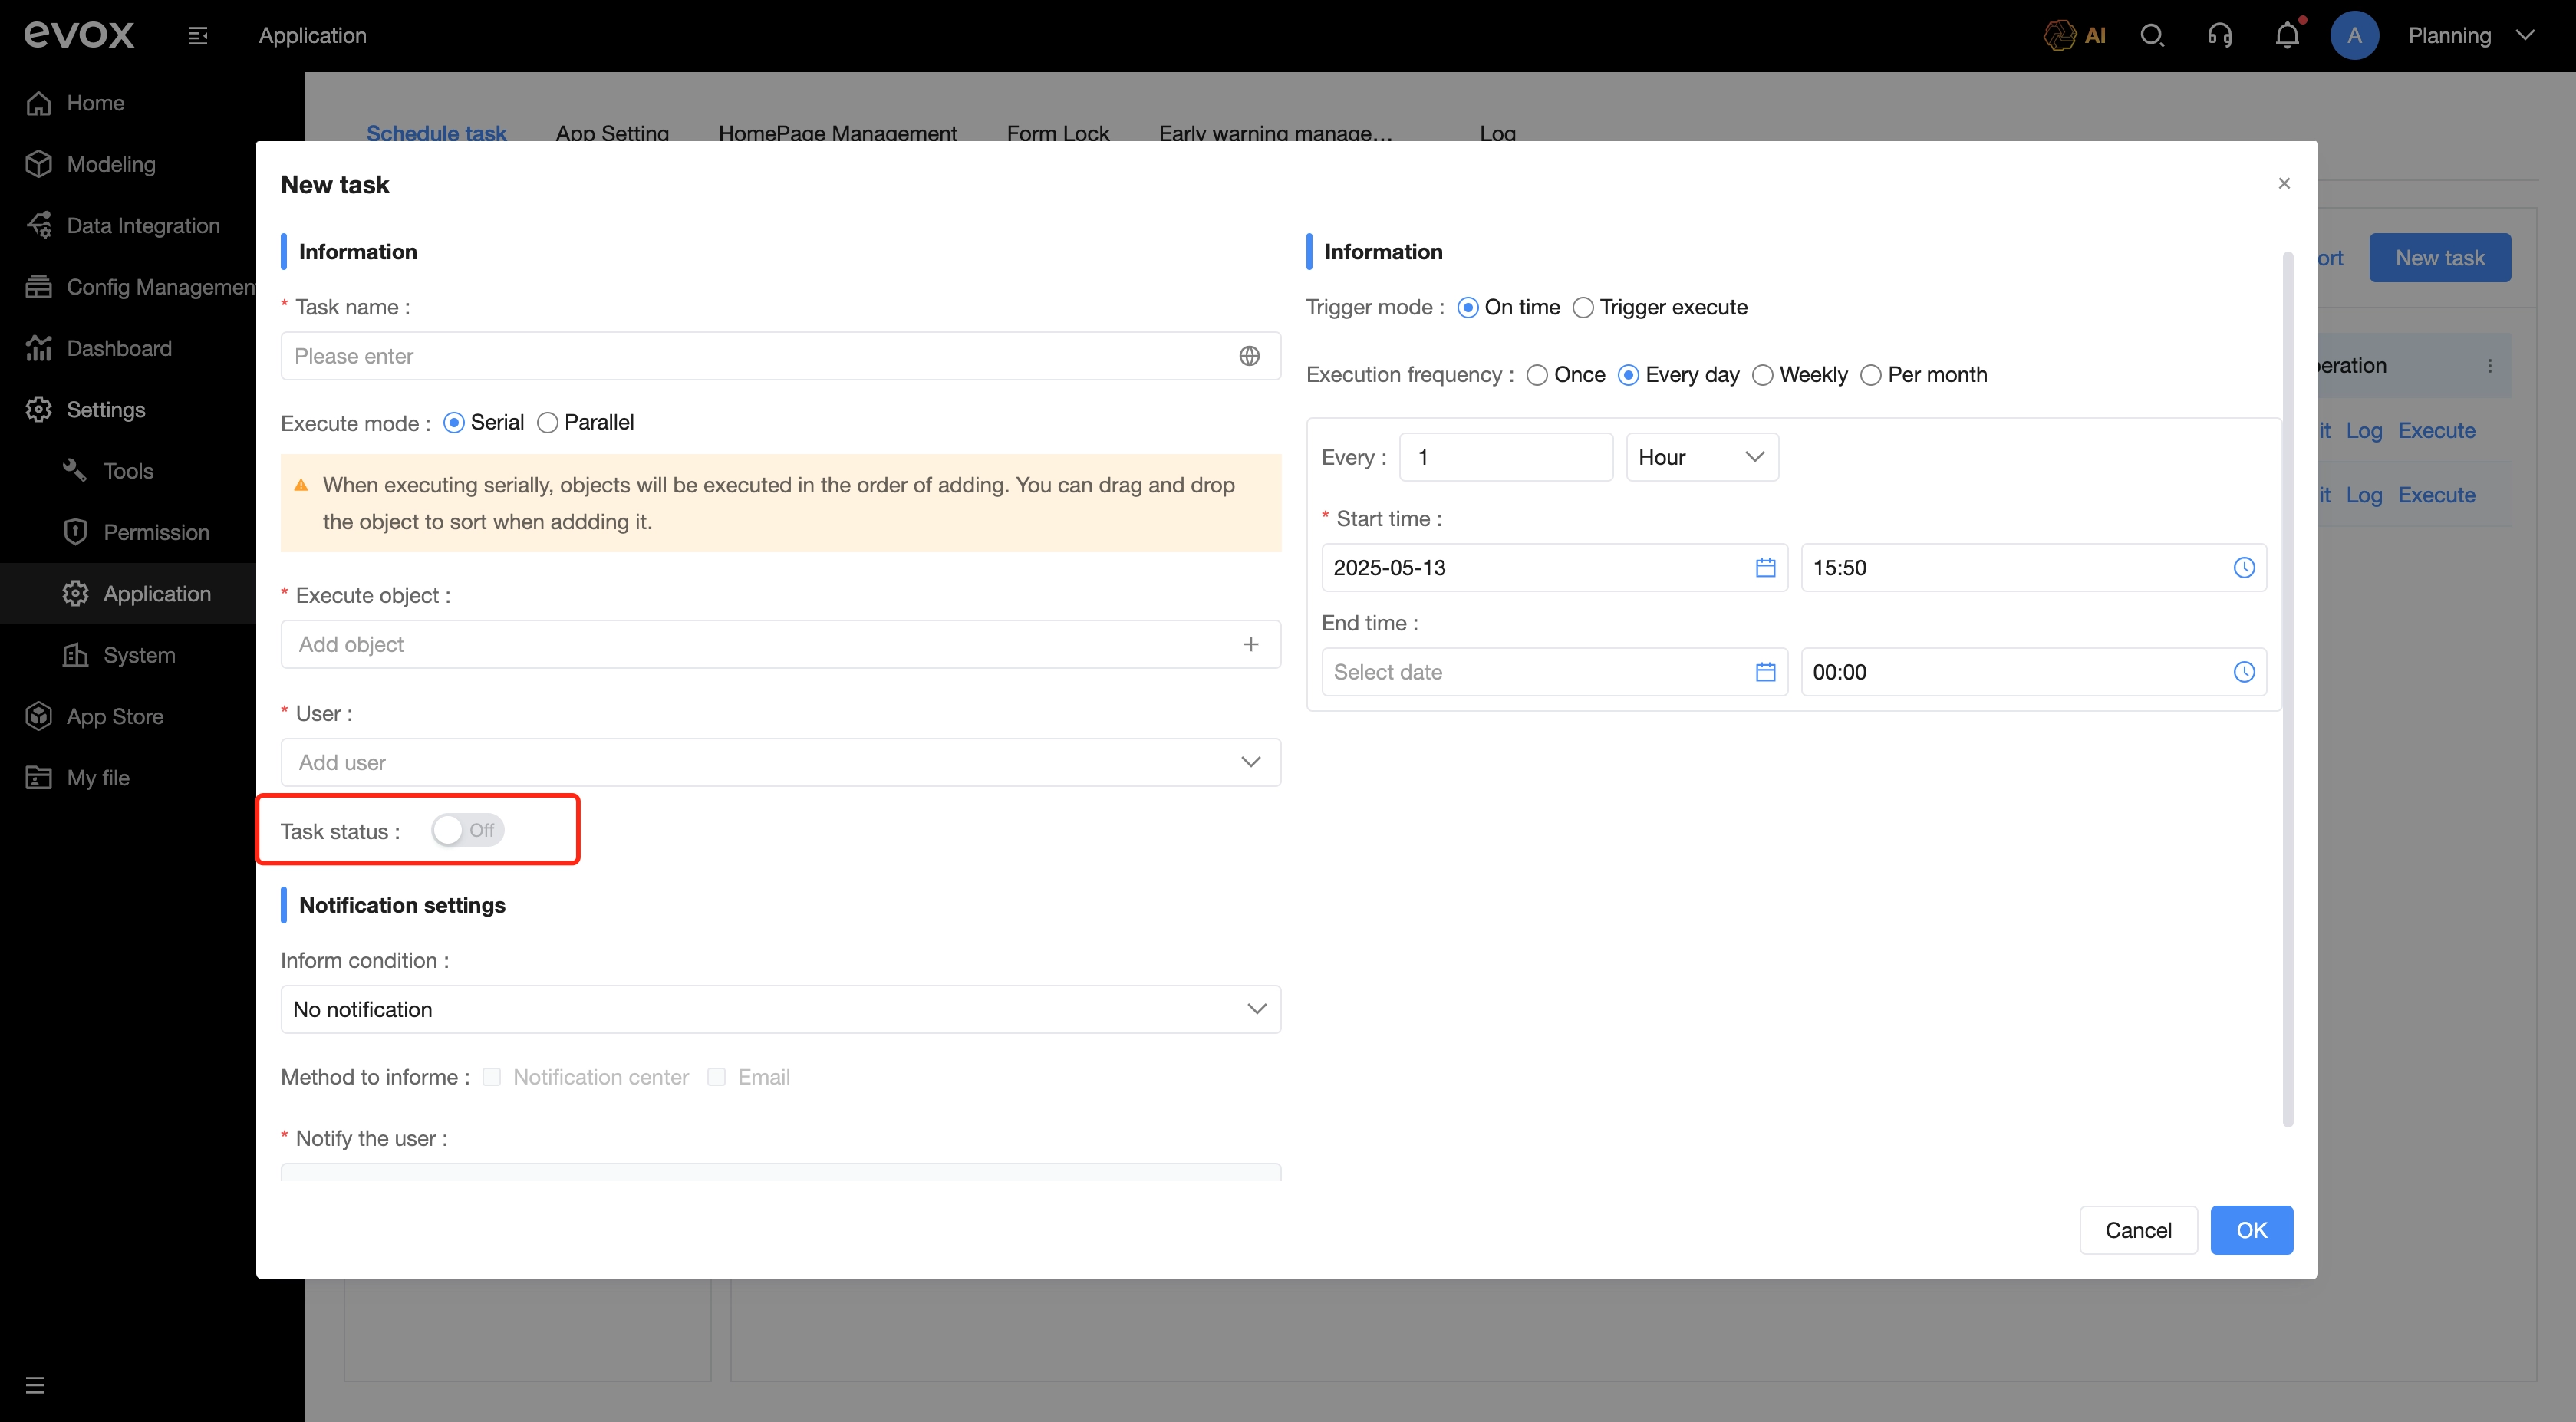The height and width of the screenshot is (1422, 2576).
Task: Click the dialog vertical scrollbar
Action: point(2288,690)
